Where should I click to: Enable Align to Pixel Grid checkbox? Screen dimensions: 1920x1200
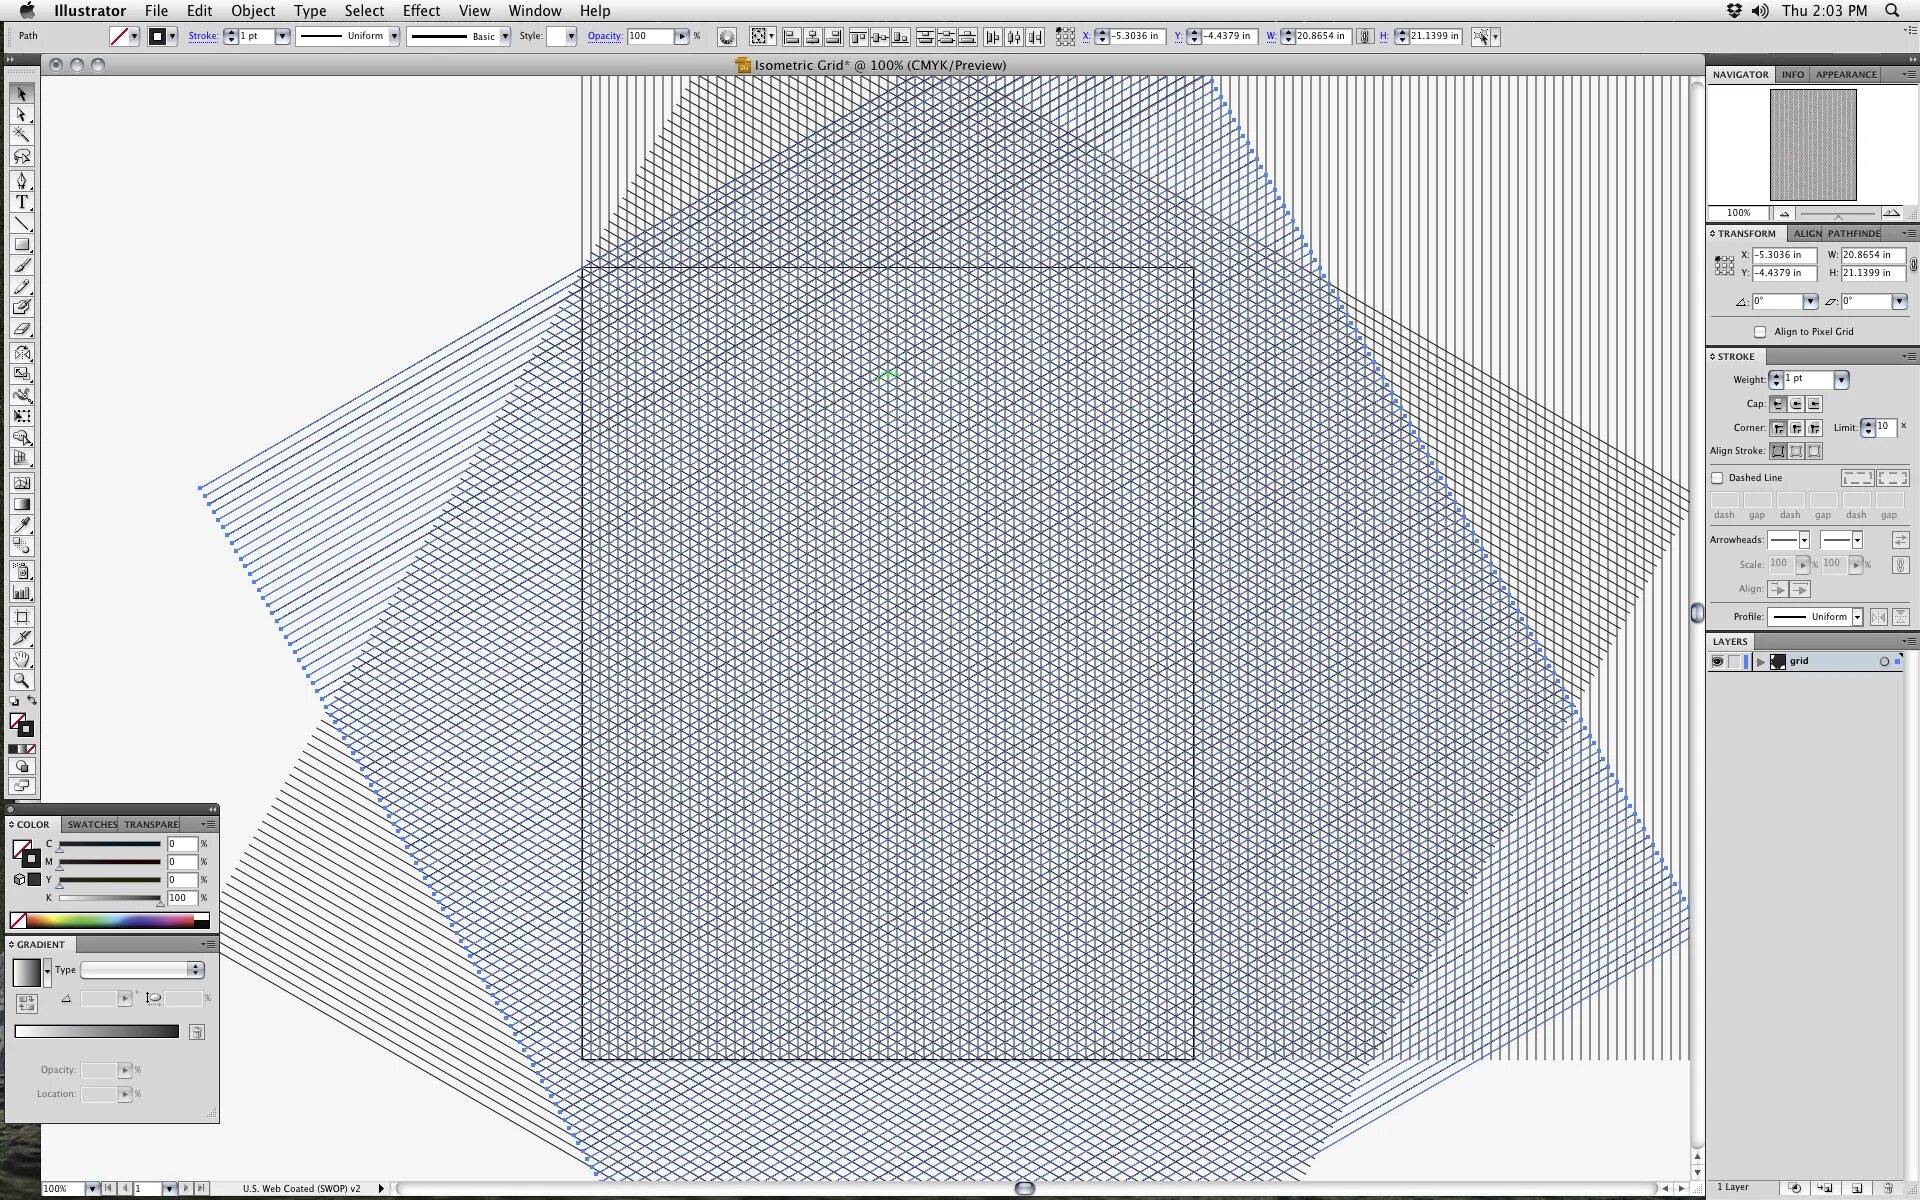point(1760,332)
